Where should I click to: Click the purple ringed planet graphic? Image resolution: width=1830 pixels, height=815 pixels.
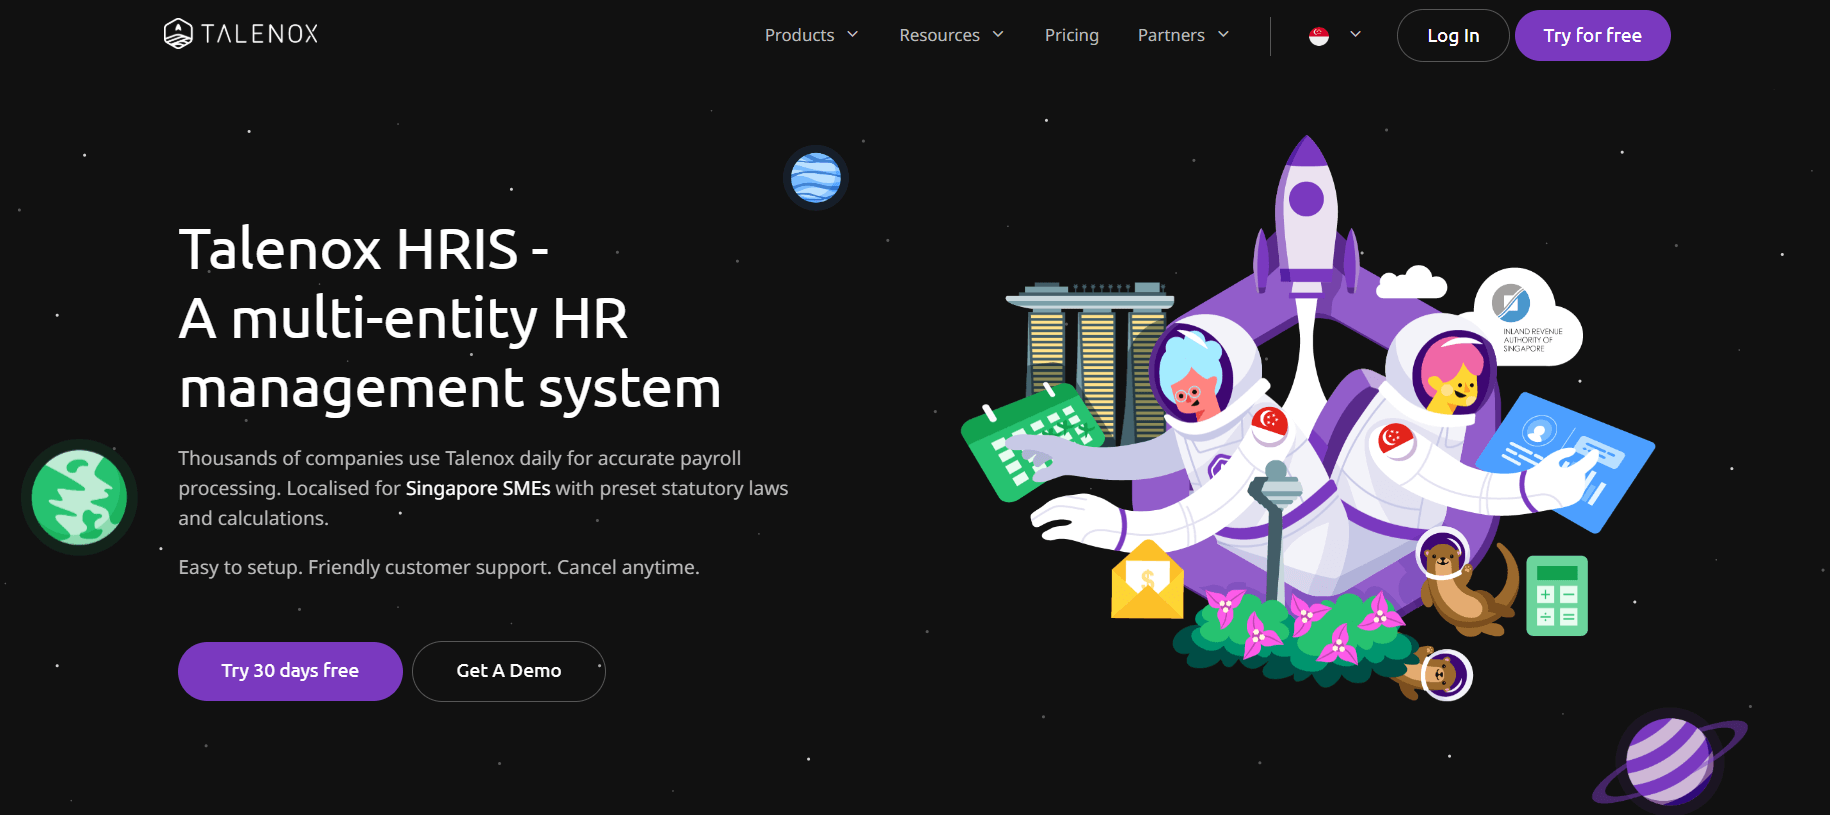click(x=1668, y=761)
